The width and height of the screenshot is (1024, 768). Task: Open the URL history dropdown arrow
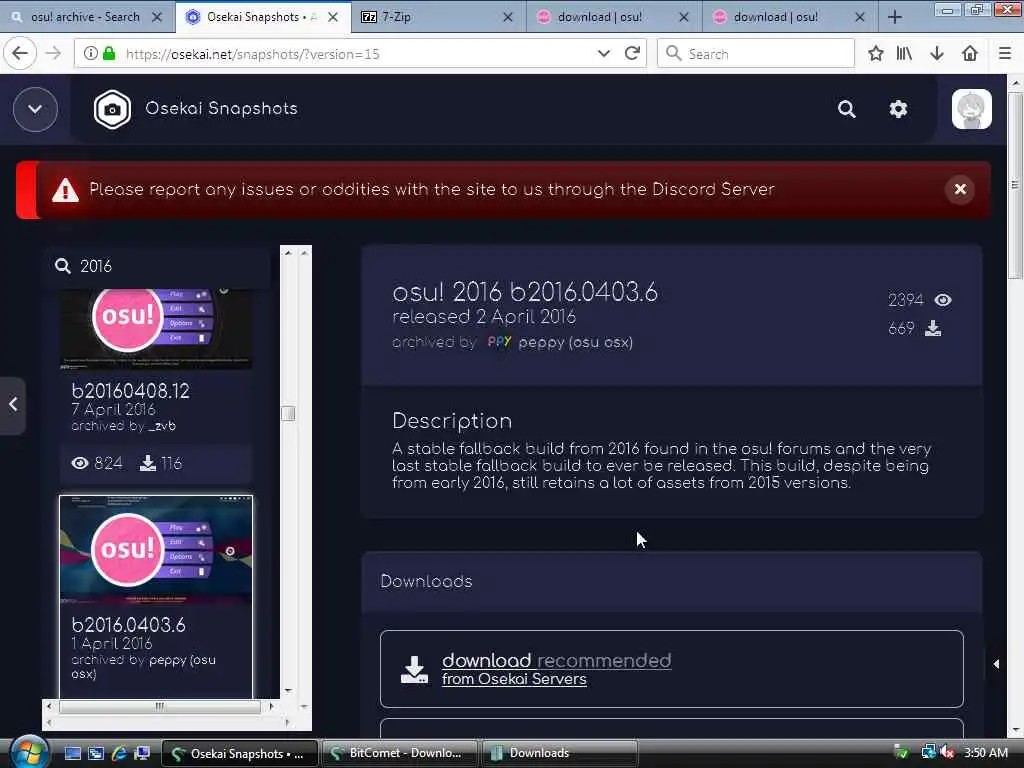[x=603, y=54]
